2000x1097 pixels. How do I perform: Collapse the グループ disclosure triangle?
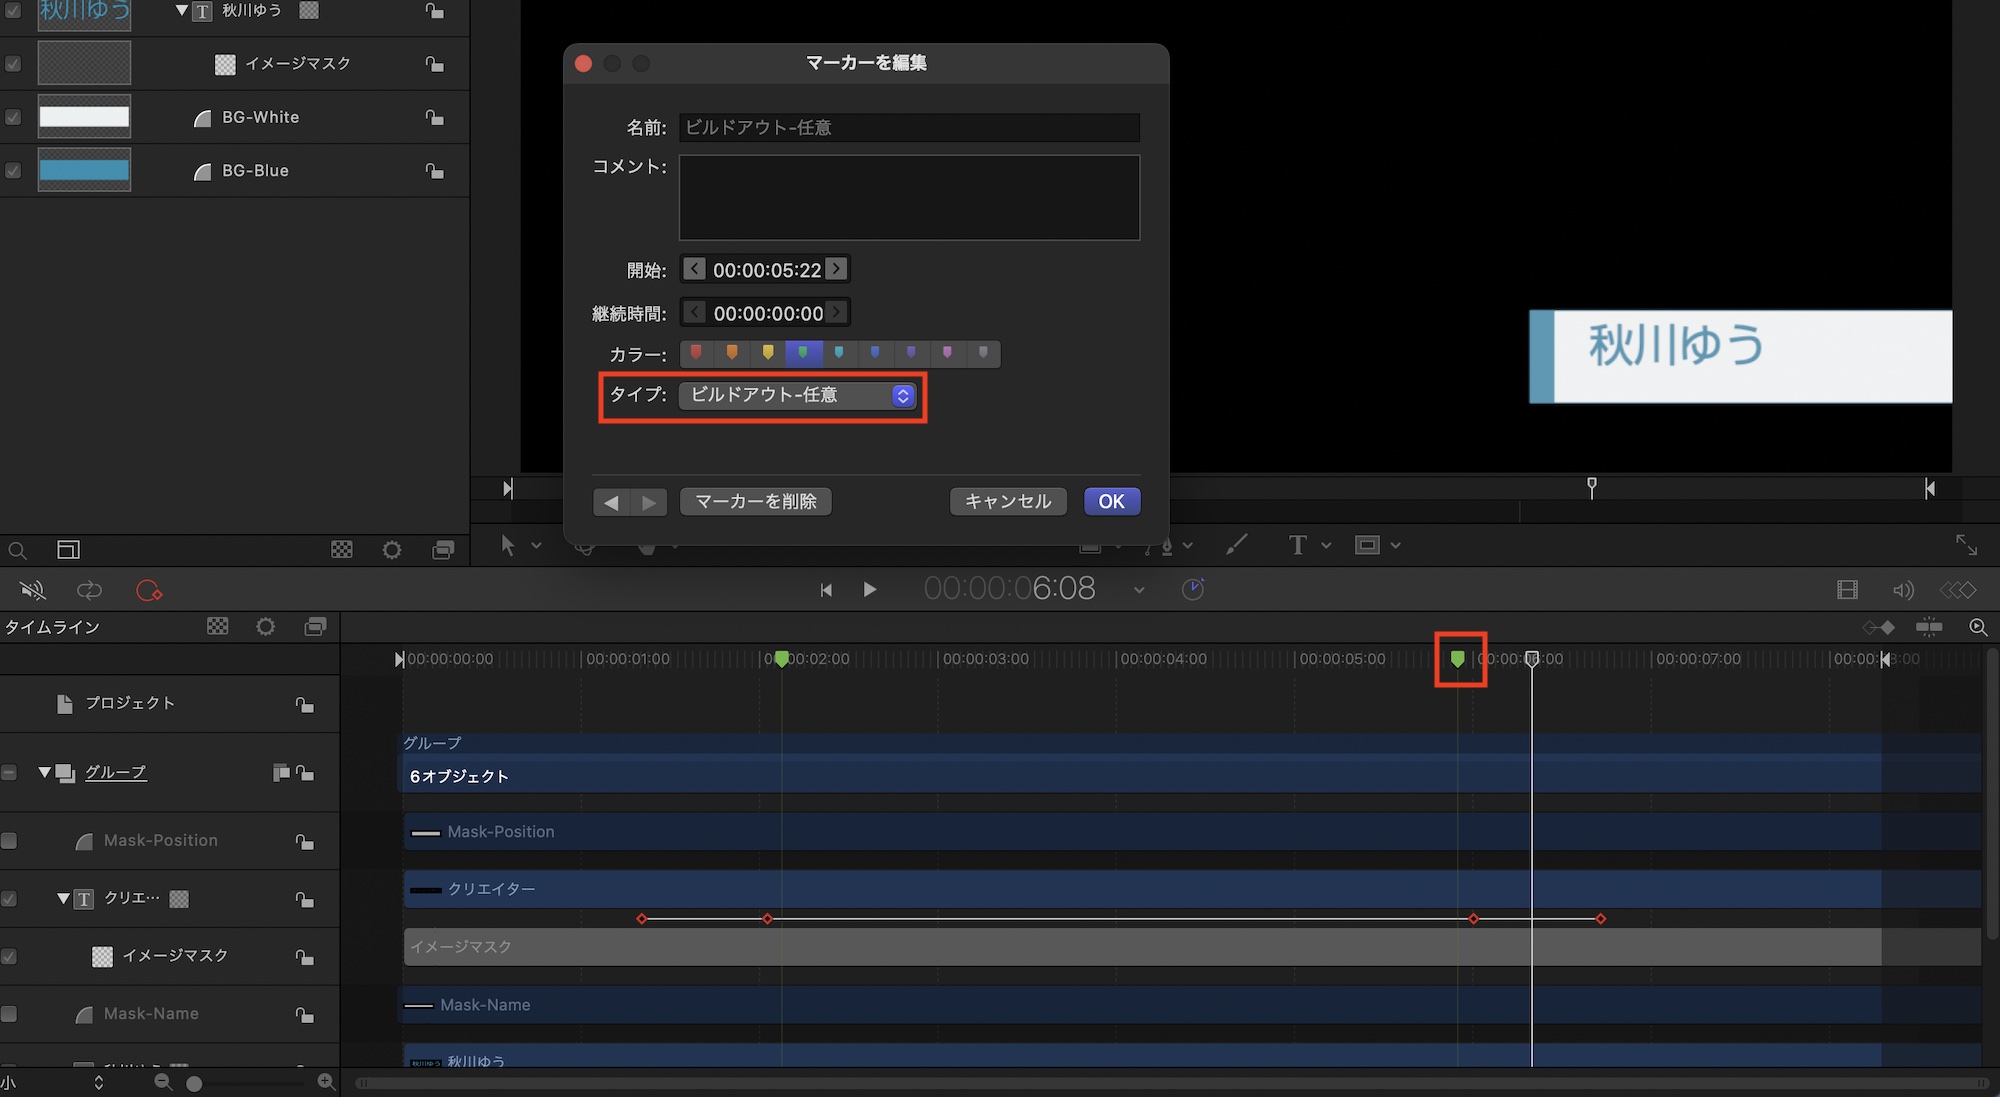pos(44,773)
